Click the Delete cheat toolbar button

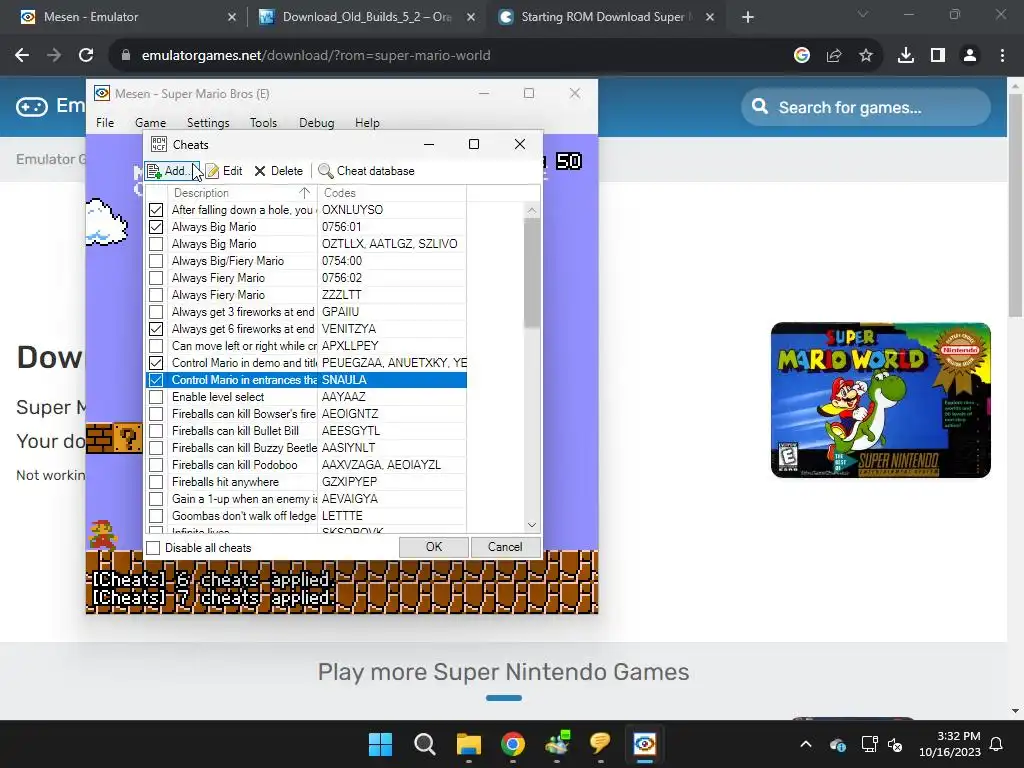point(278,171)
